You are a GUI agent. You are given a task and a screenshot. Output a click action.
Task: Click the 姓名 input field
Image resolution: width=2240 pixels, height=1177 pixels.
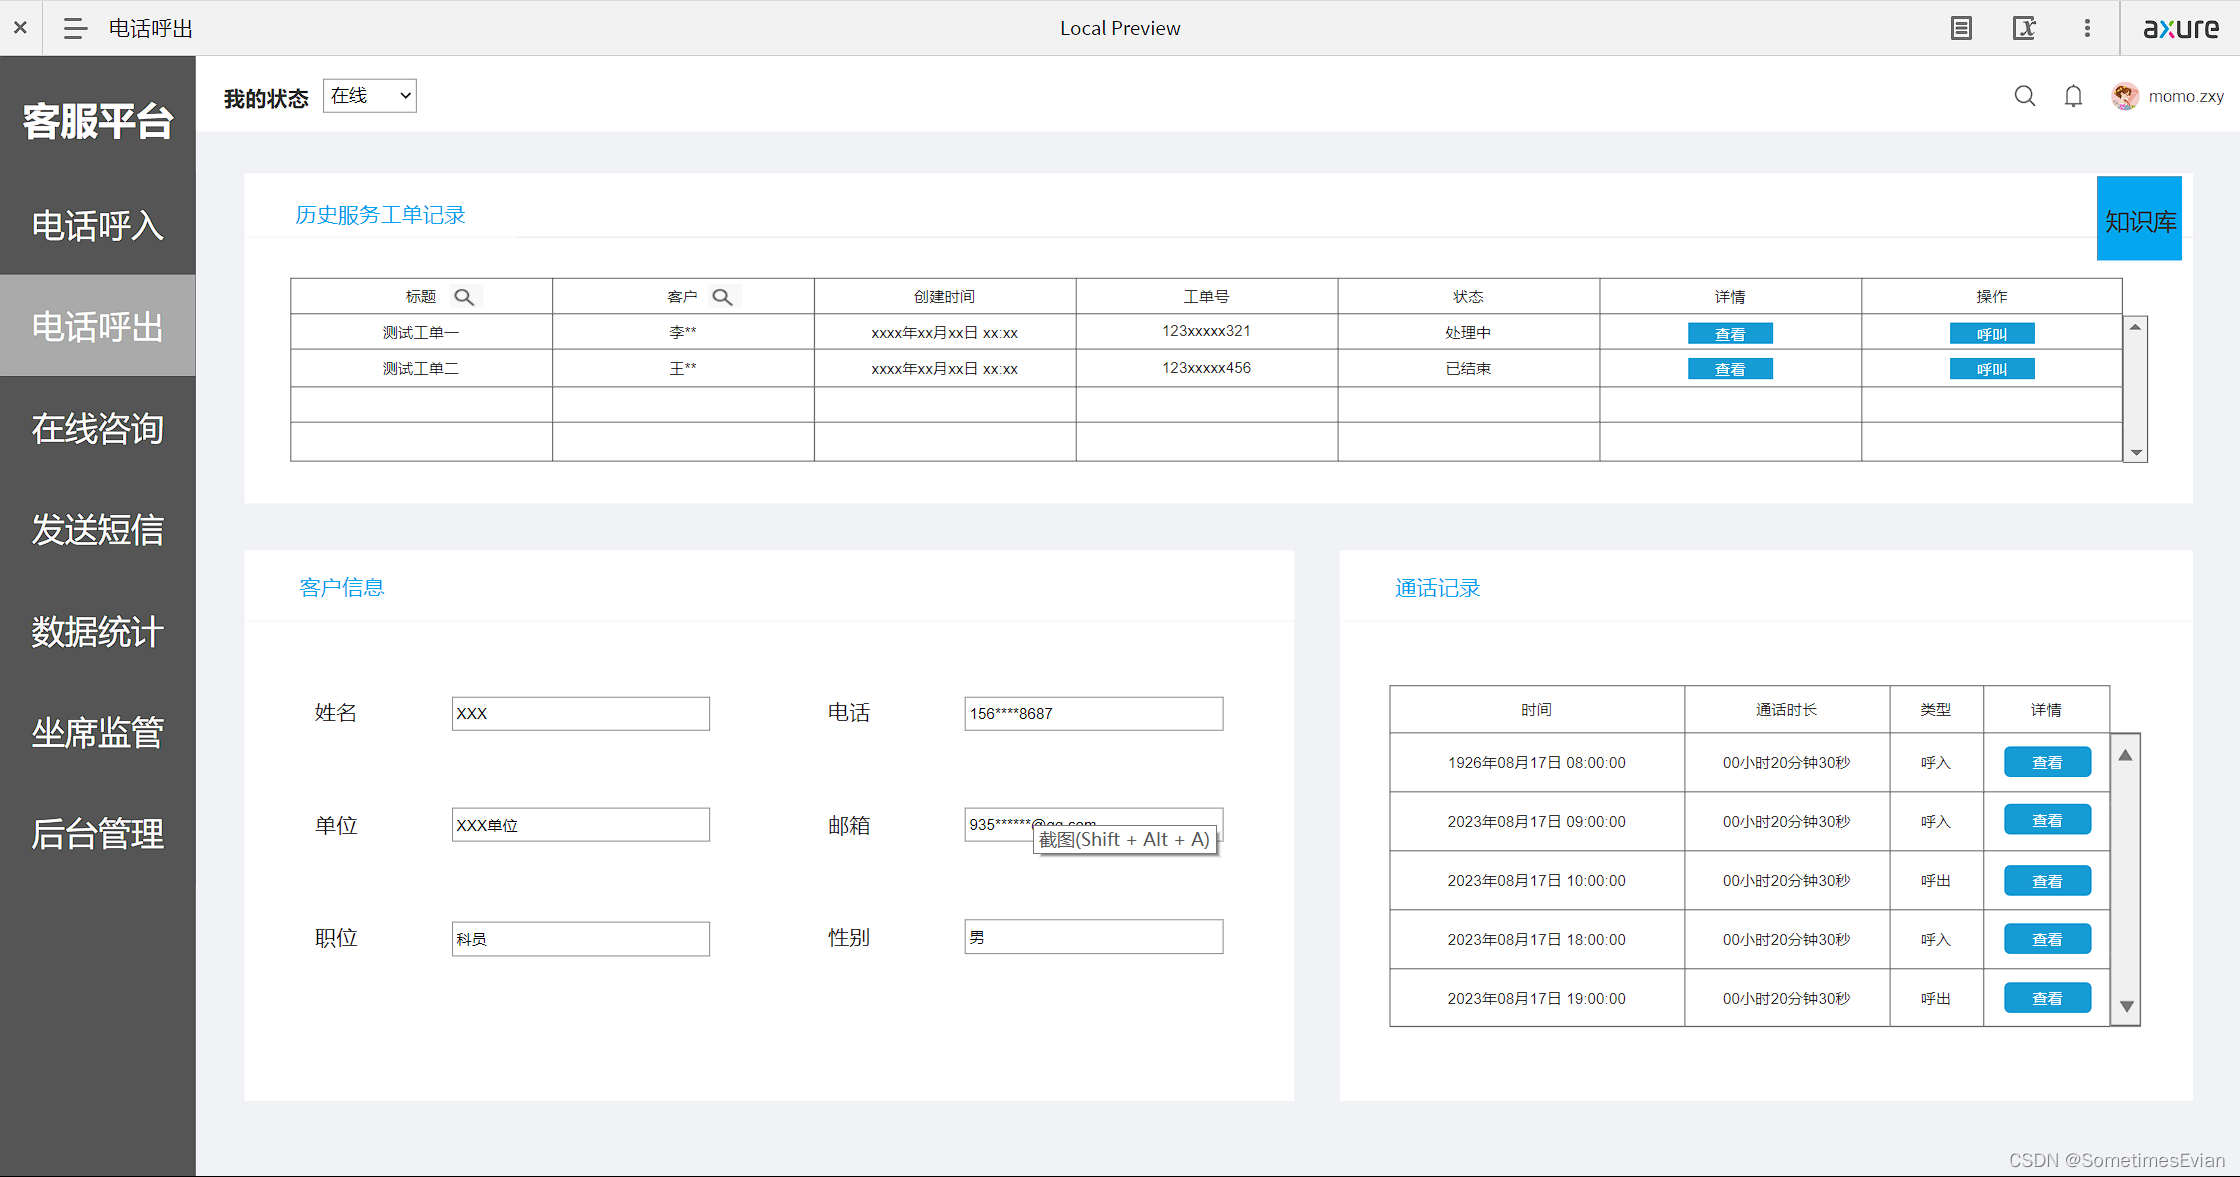(x=580, y=713)
